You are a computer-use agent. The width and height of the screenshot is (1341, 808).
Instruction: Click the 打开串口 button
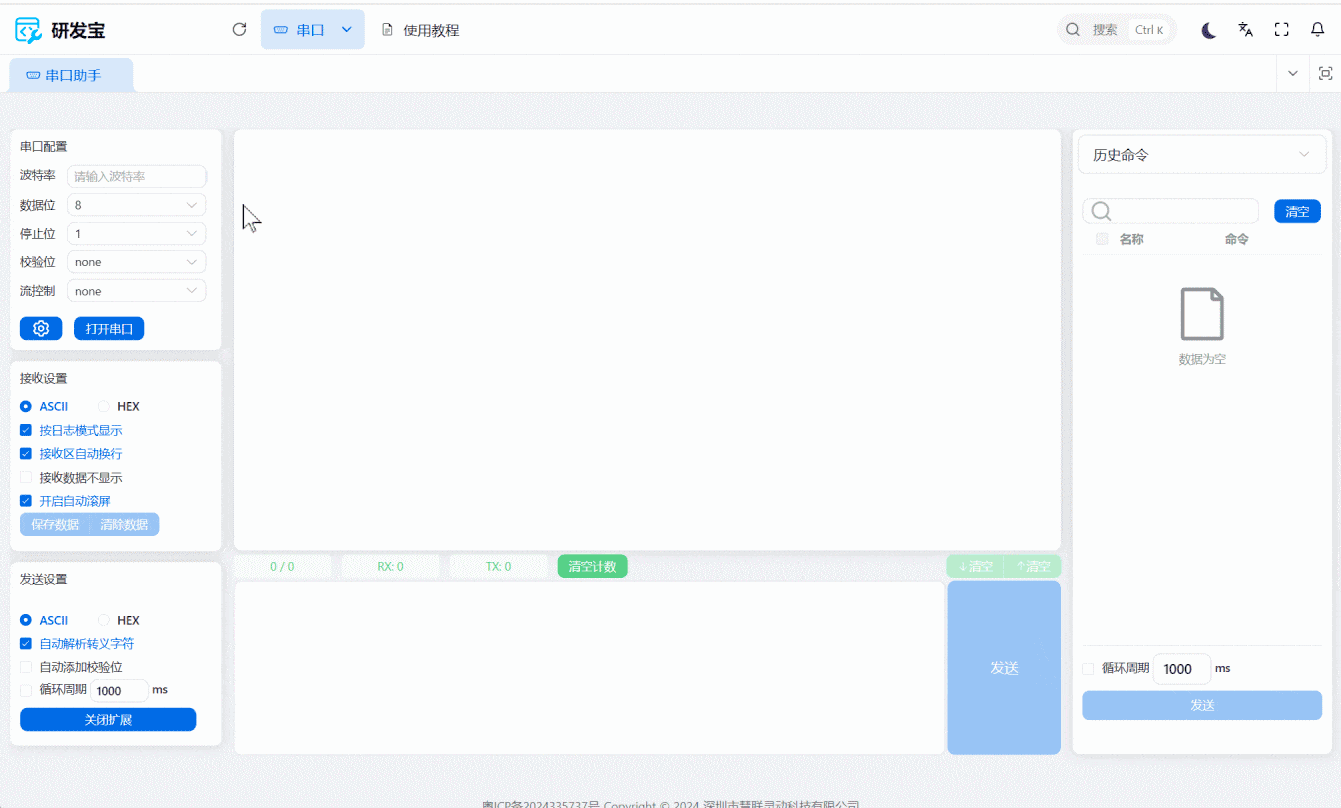(109, 328)
